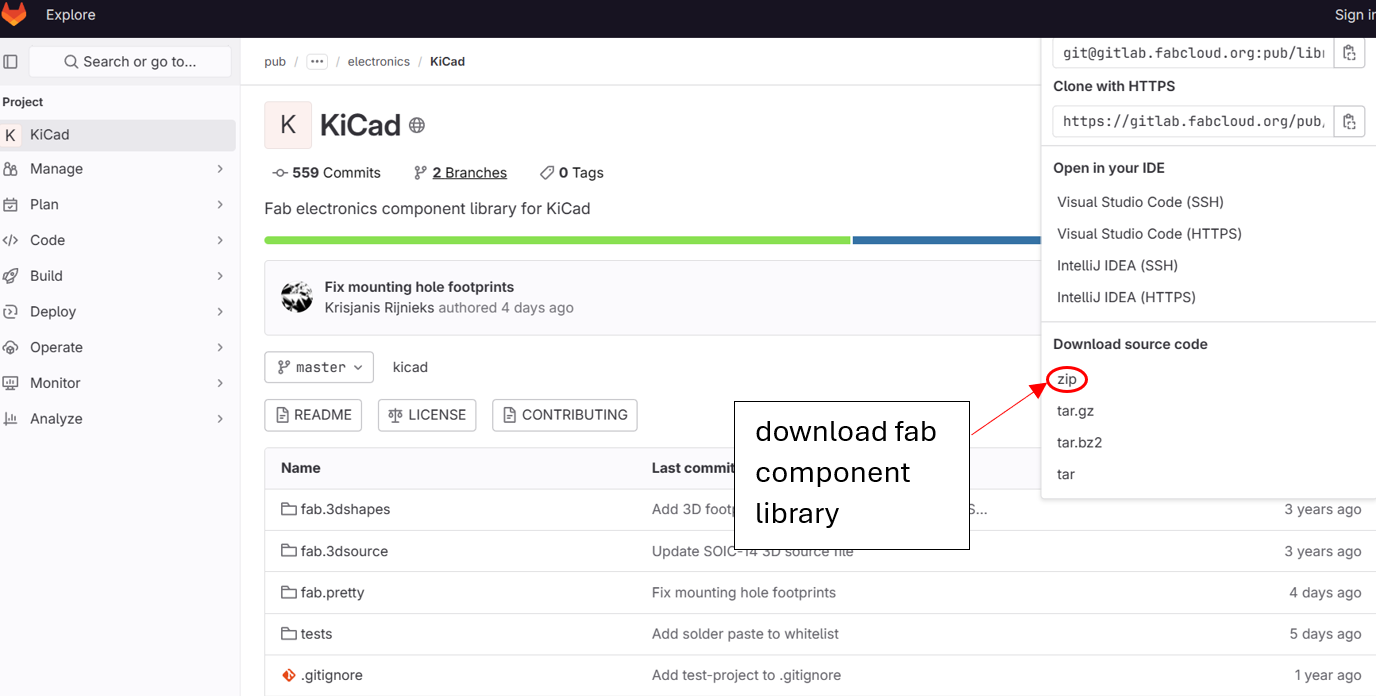1376x696 pixels.
Task: Open the LICENSE button
Action: (427, 415)
